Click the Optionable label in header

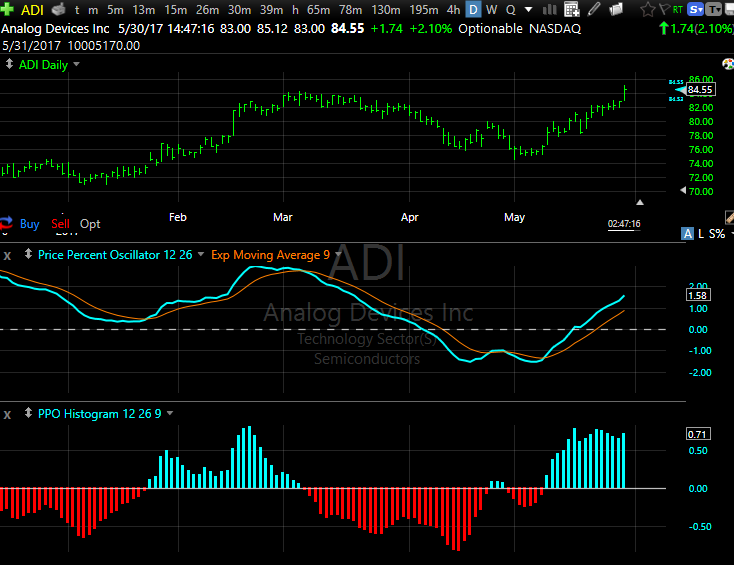tap(490, 29)
